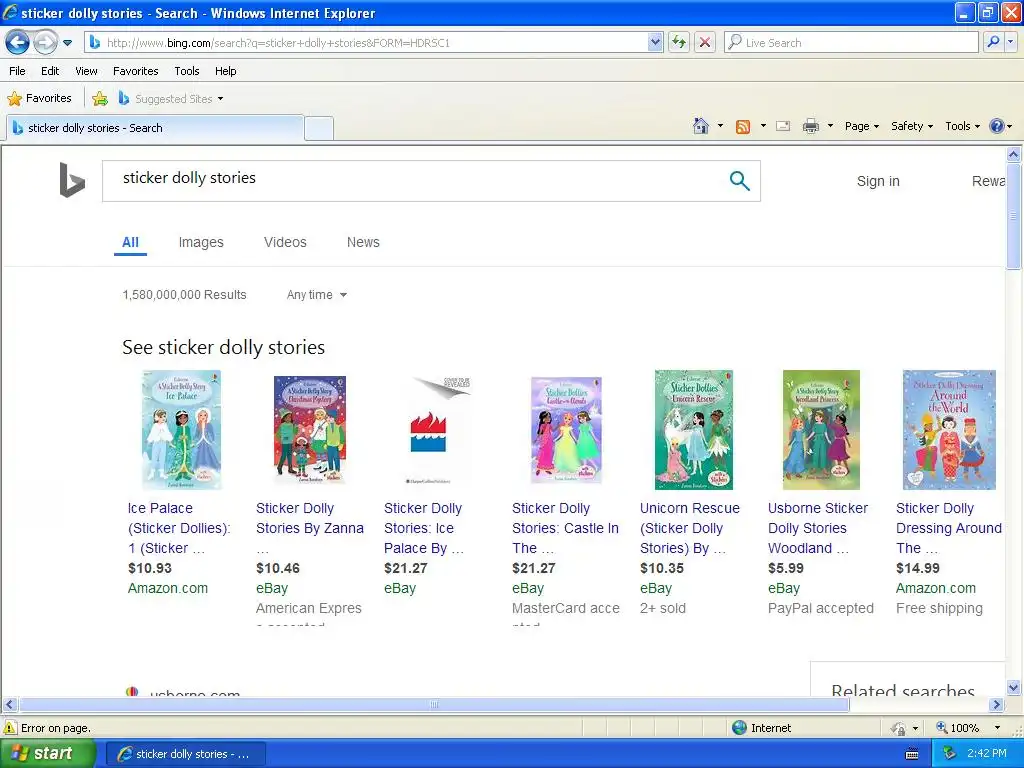Open the Favorites star button
1024x768 pixels.
point(39,99)
